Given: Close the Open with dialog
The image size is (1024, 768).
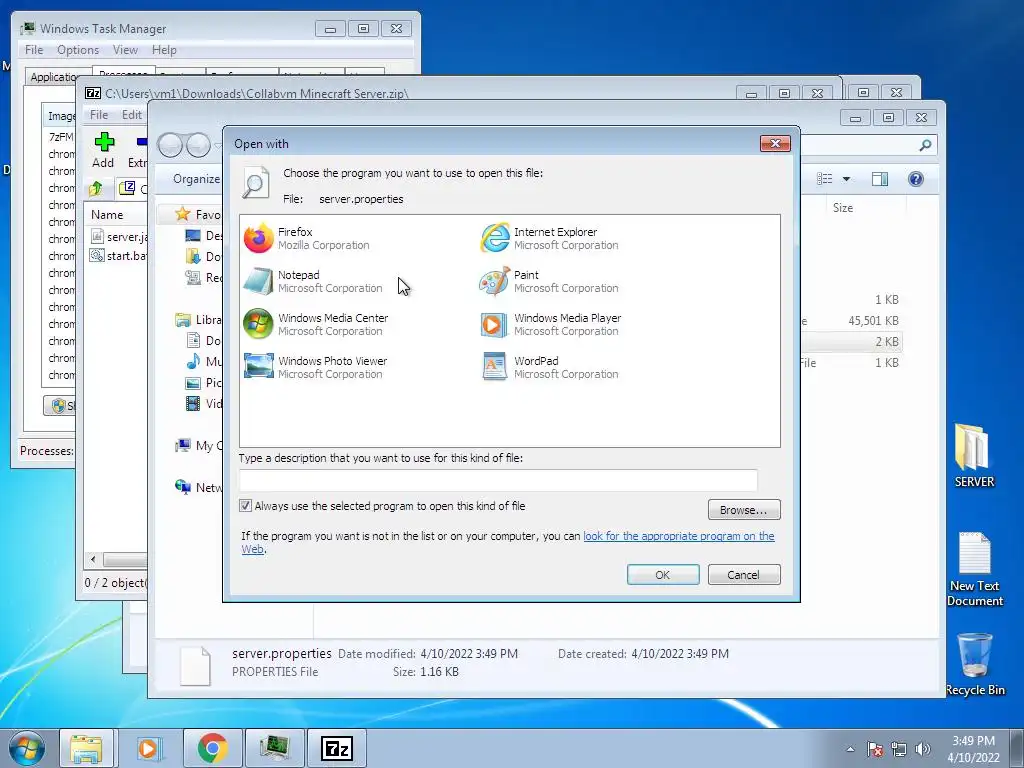Looking at the screenshot, I should click(x=775, y=143).
